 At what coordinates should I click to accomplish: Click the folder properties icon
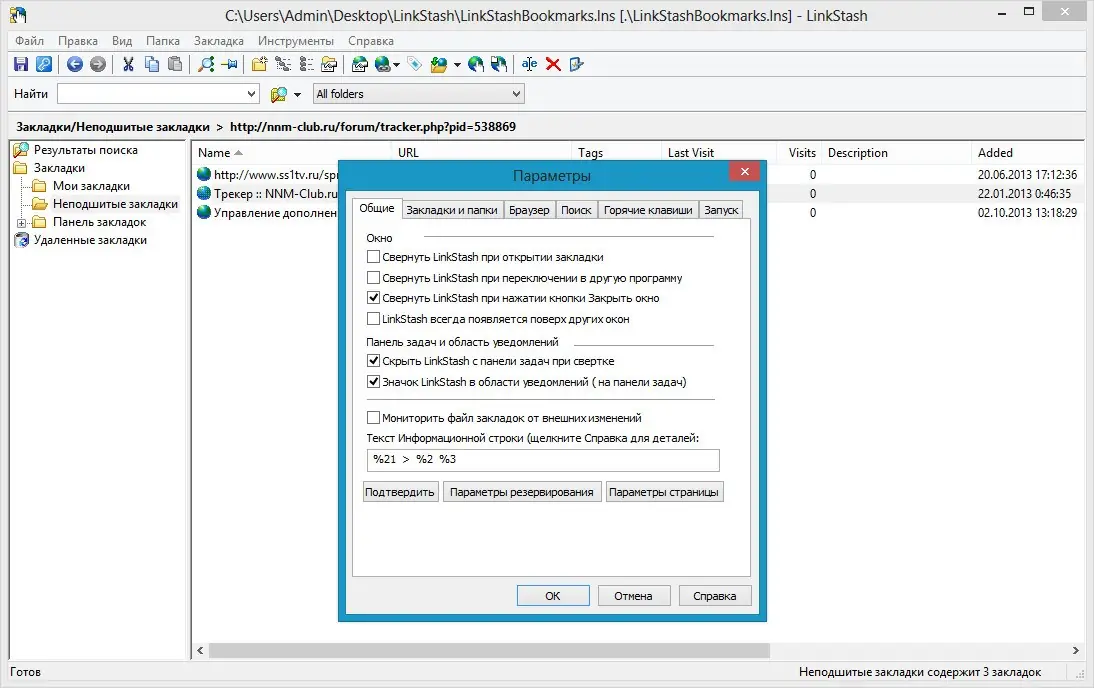point(329,64)
